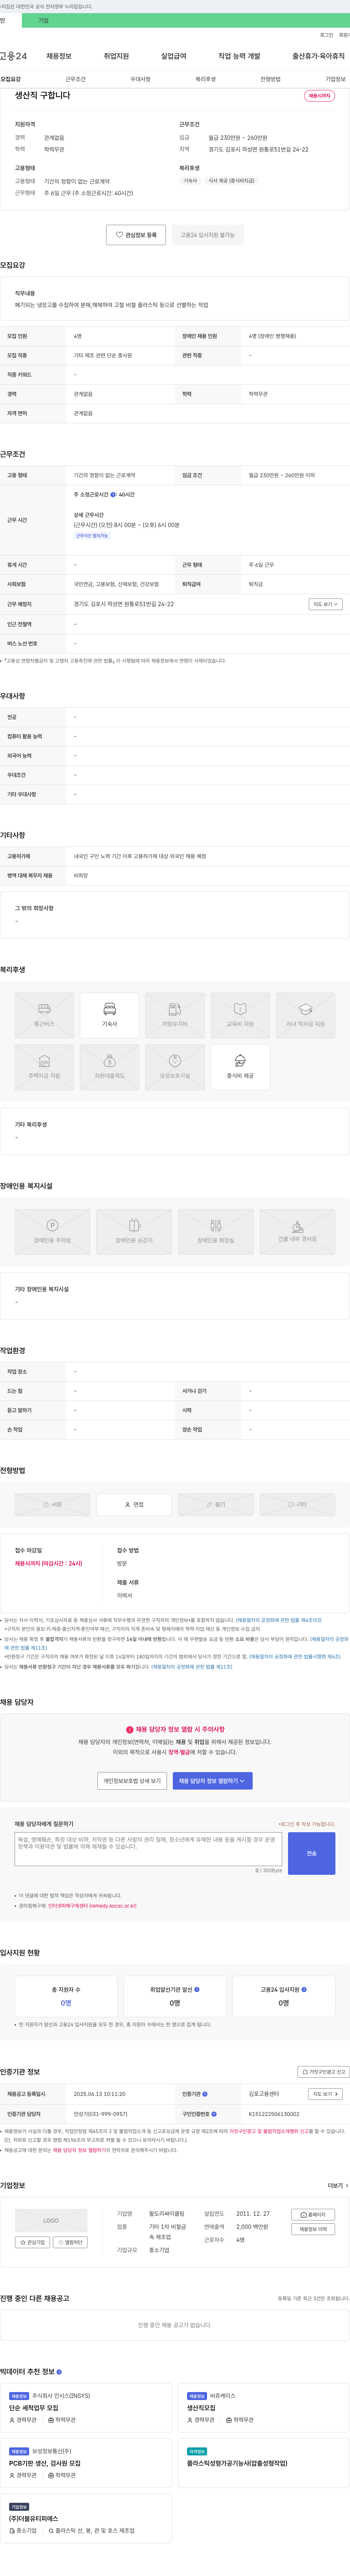Viewport: 350px width, 2576px height.
Task: Open the 직업 능력 개발 menu
Action: (239, 56)
